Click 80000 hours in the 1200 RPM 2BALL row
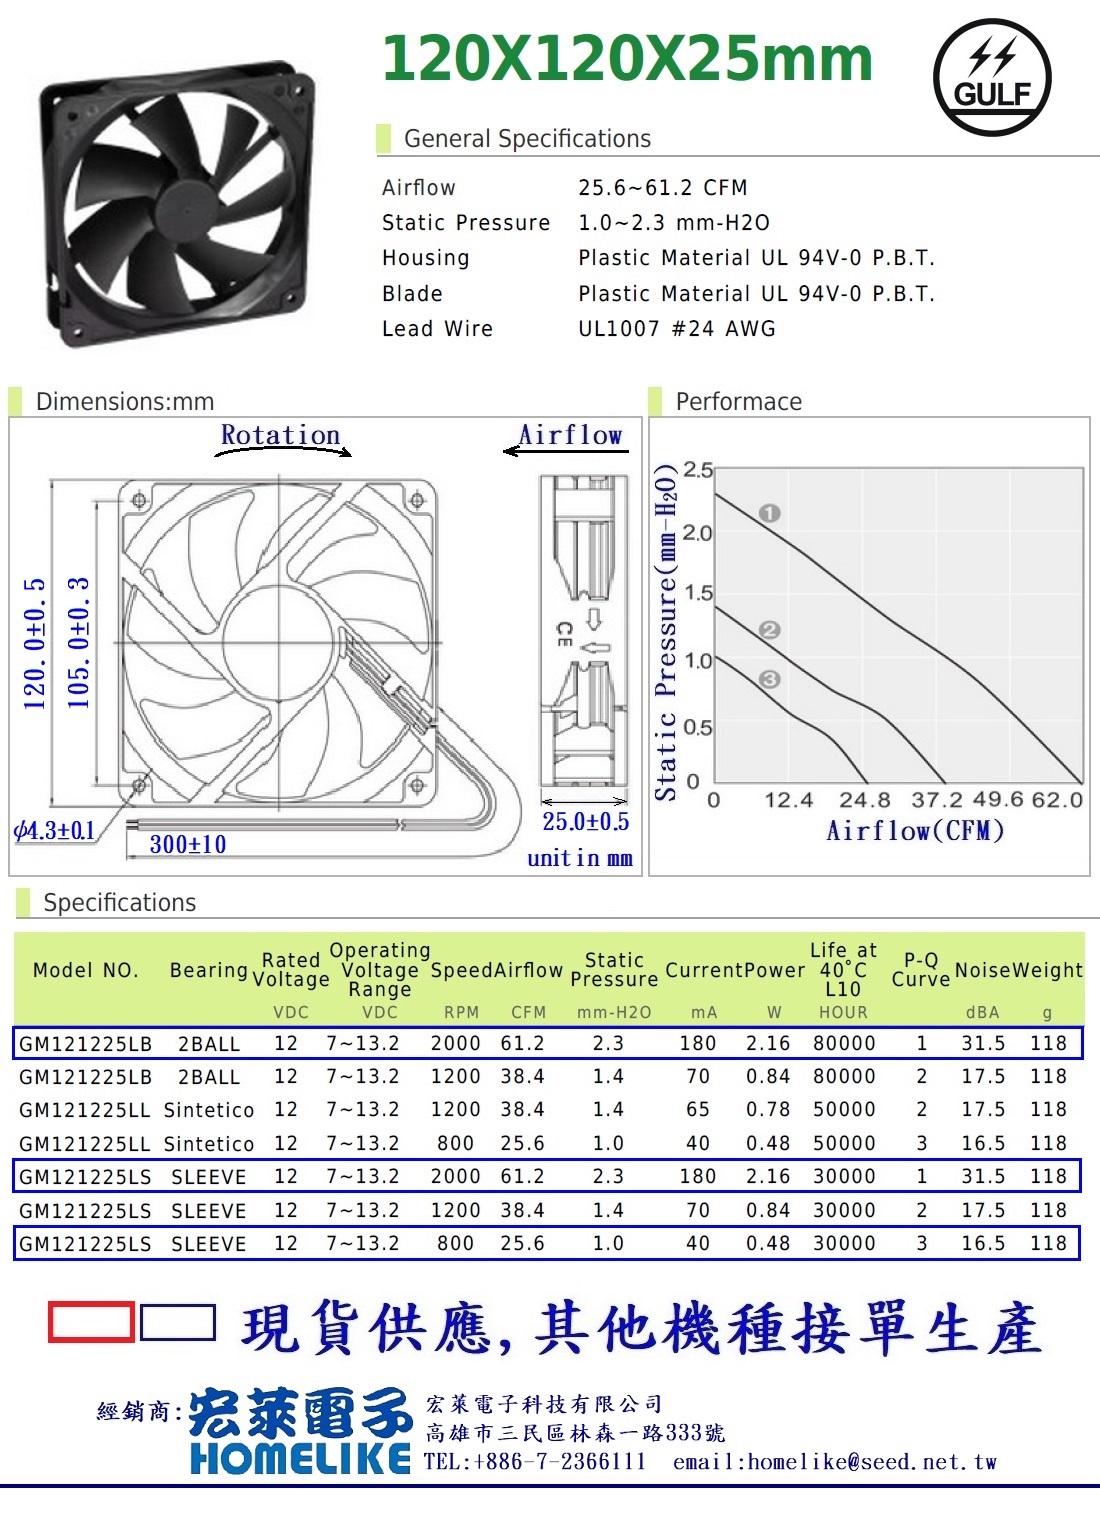Viewport: 1100px width, 1522px height. pos(844,1077)
